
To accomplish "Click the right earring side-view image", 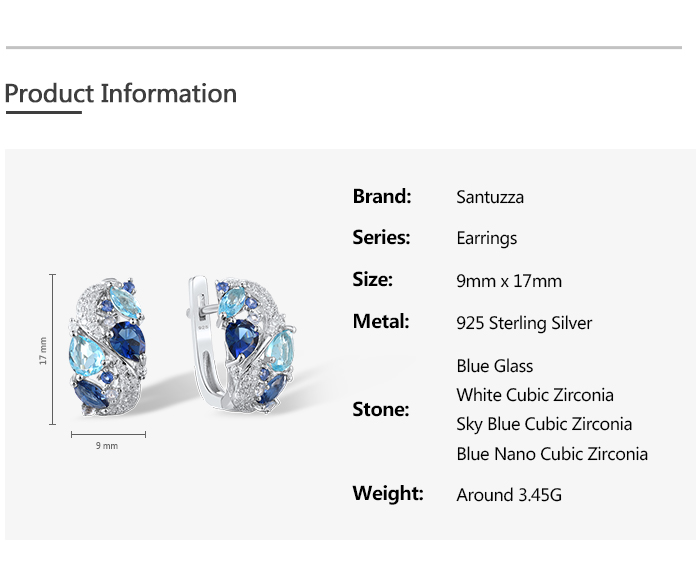I will 245,345.
